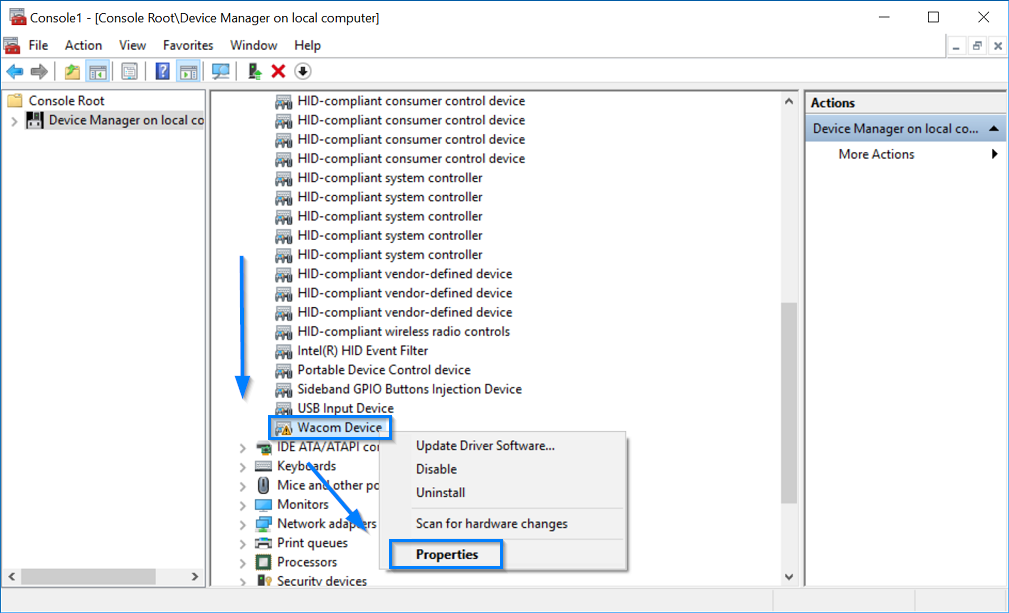Click the mouse icon beside Mice category
The image size is (1009, 613).
[x=263, y=485]
